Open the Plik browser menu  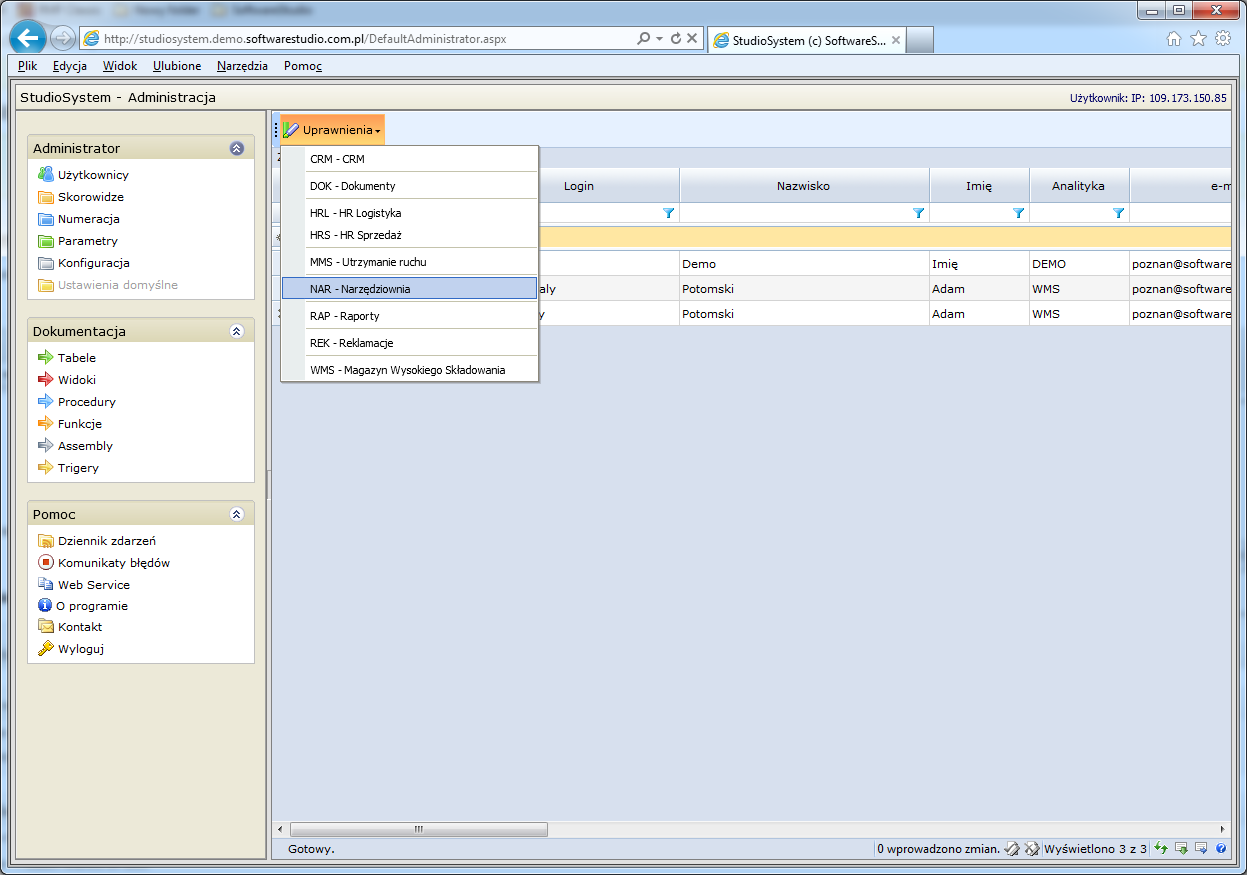(x=27, y=66)
